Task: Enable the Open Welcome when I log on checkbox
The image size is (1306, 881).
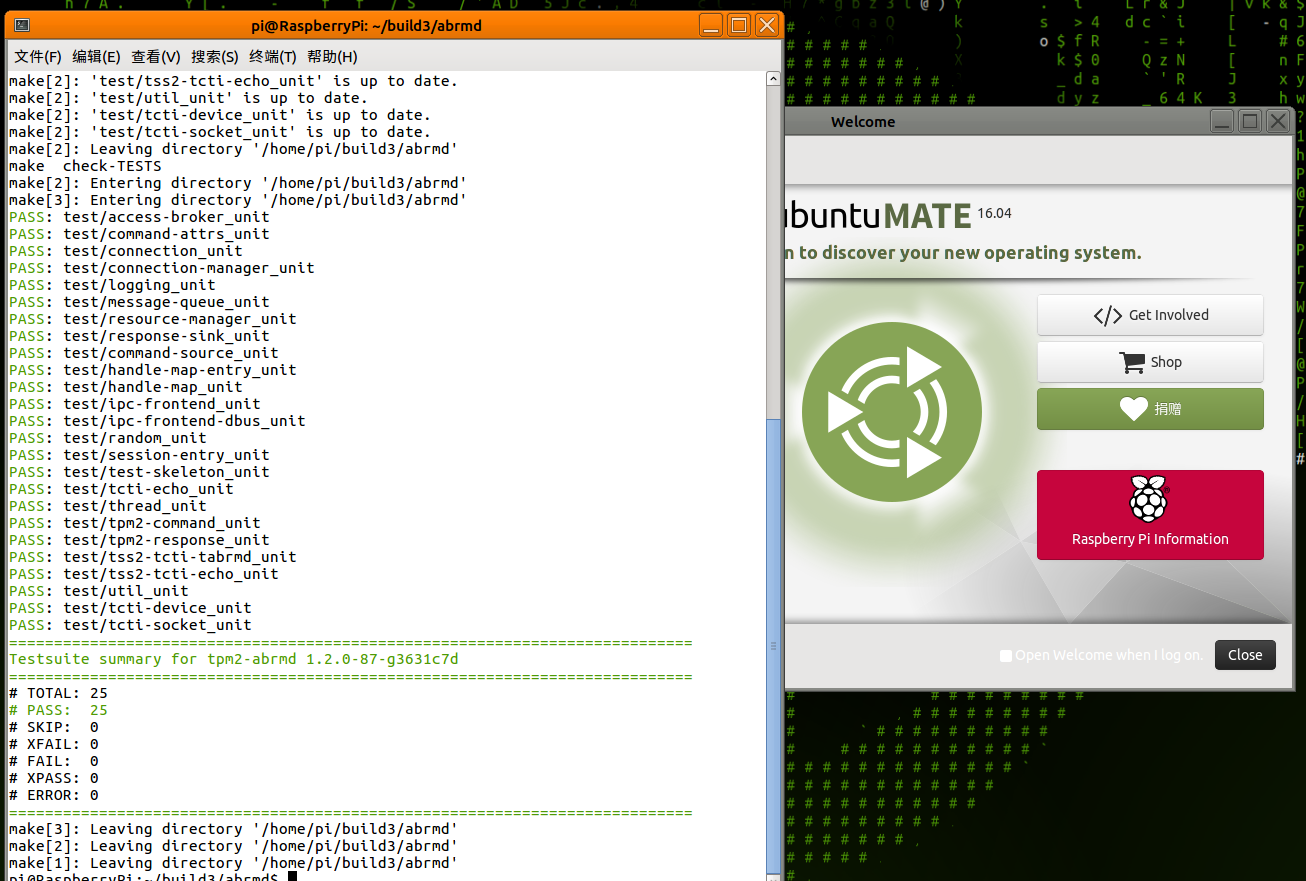Action: [x=1006, y=655]
